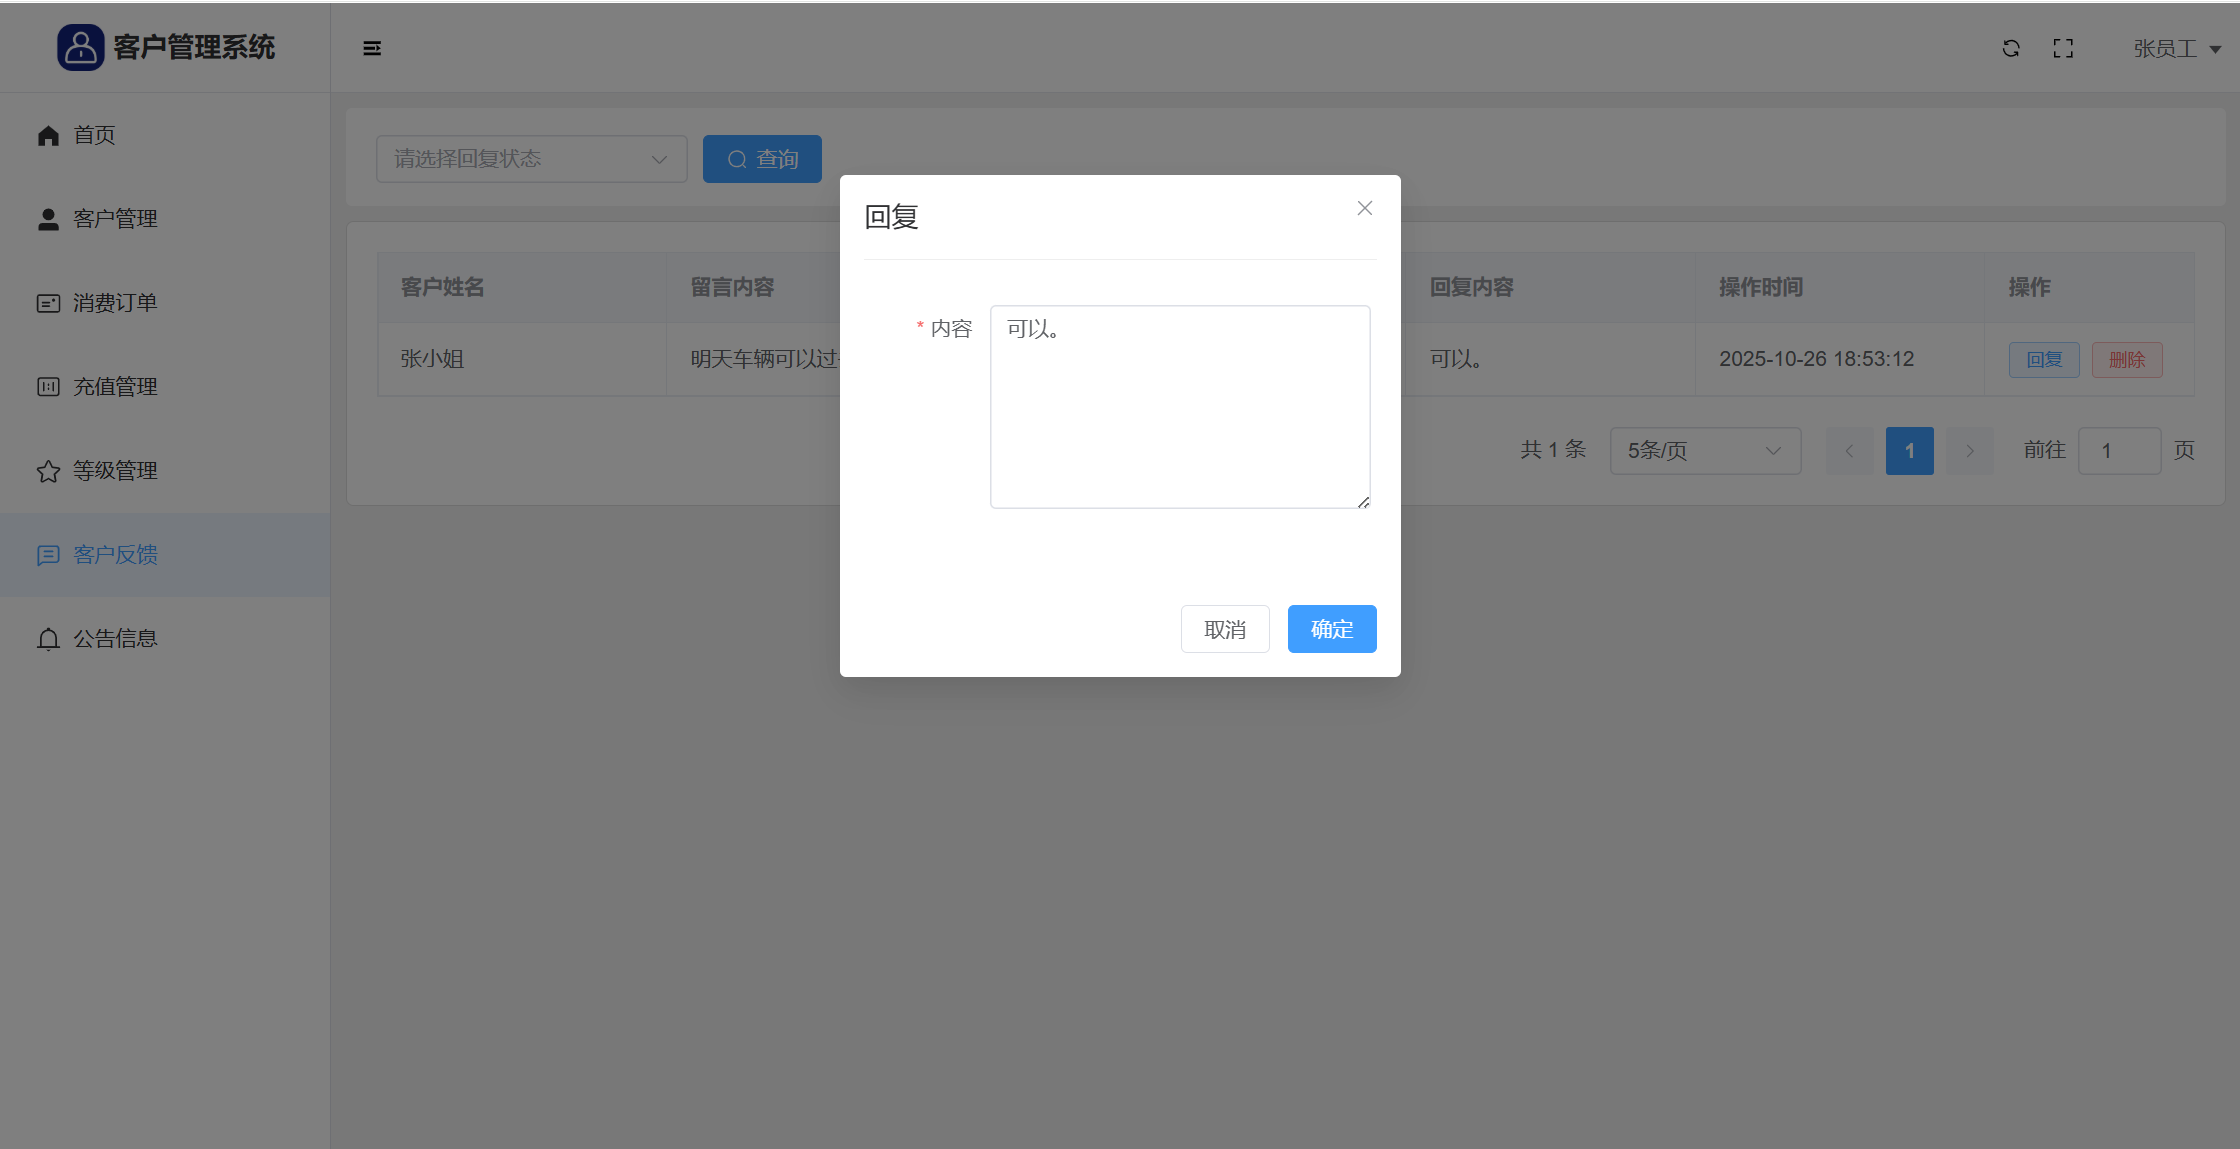The width and height of the screenshot is (2240, 1149).
Task: Go to 充值管理 in the sidebar
Action: [x=115, y=387]
